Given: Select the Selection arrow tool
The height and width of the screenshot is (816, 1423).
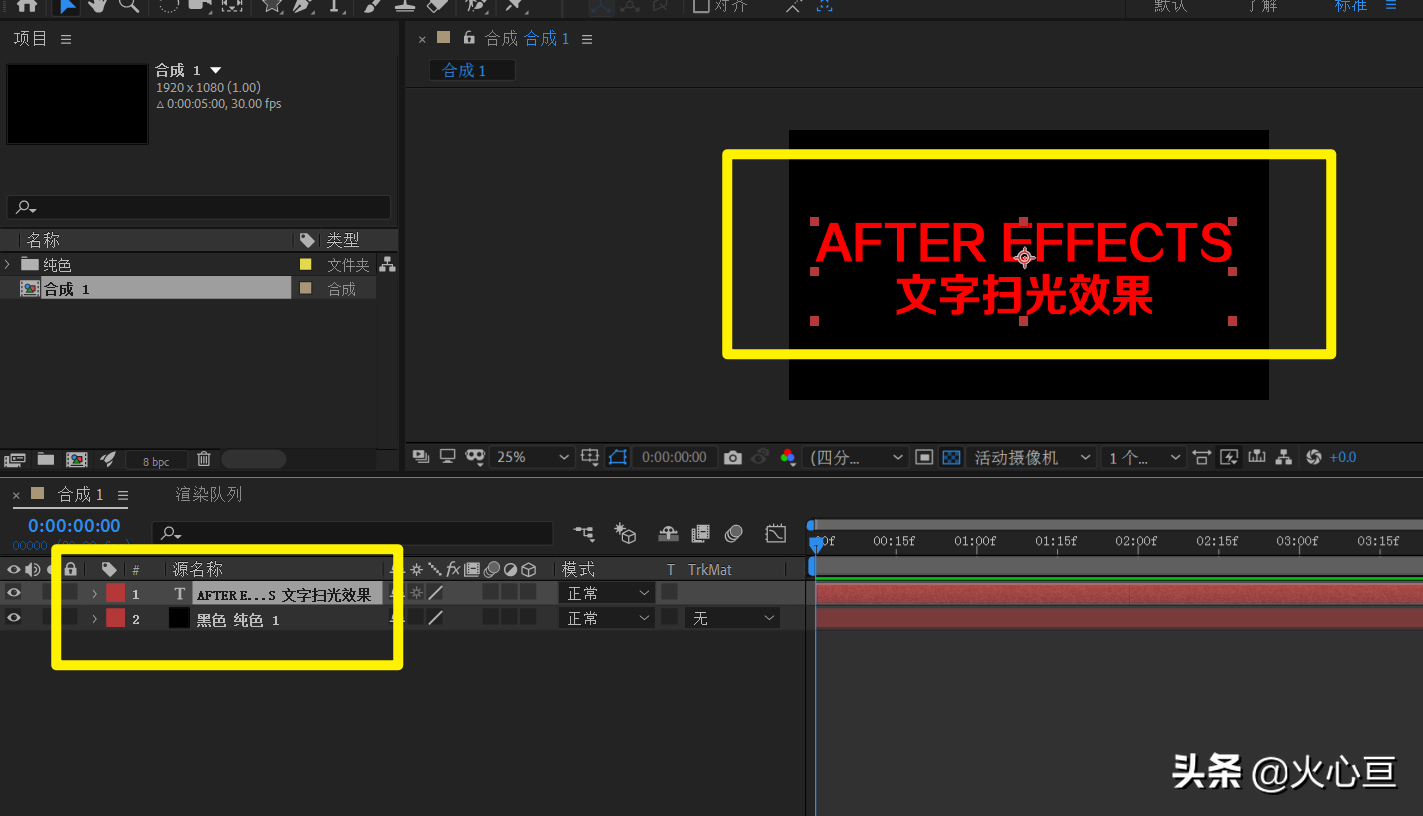Looking at the screenshot, I should [66, 6].
